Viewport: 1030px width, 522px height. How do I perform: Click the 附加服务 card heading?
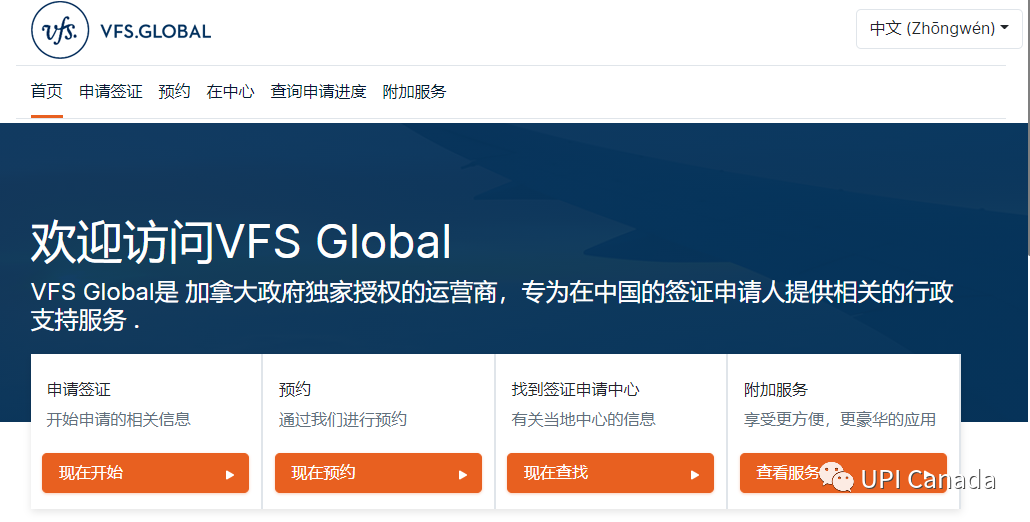pyautogui.click(x=776, y=389)
